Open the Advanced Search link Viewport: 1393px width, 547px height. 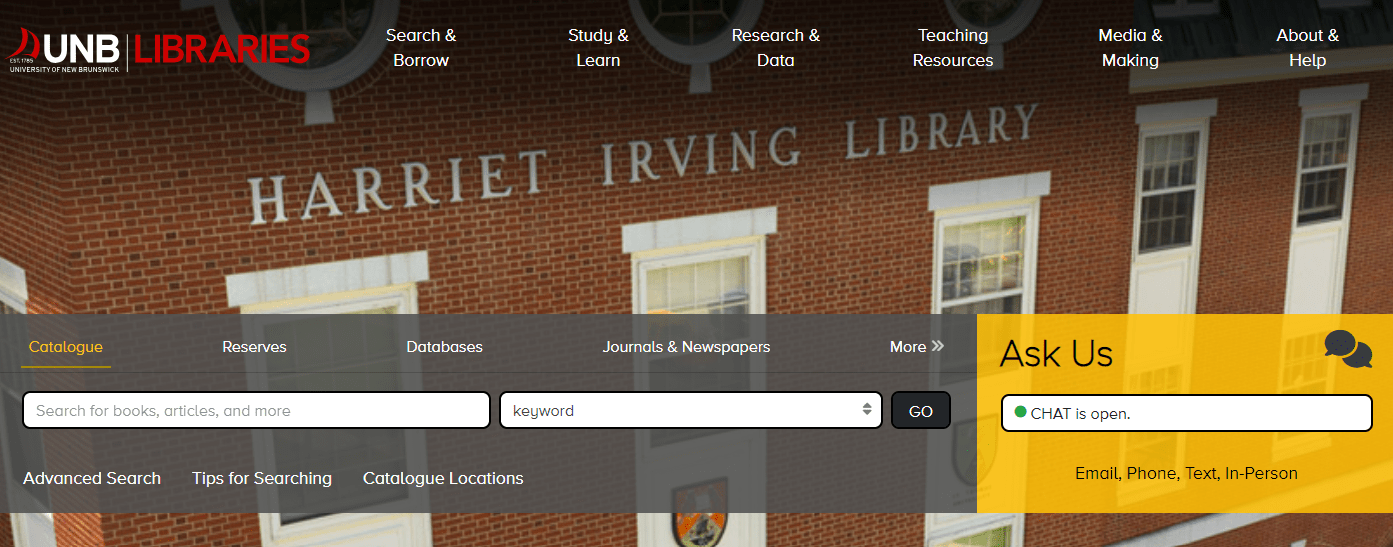tap(92, 478)
